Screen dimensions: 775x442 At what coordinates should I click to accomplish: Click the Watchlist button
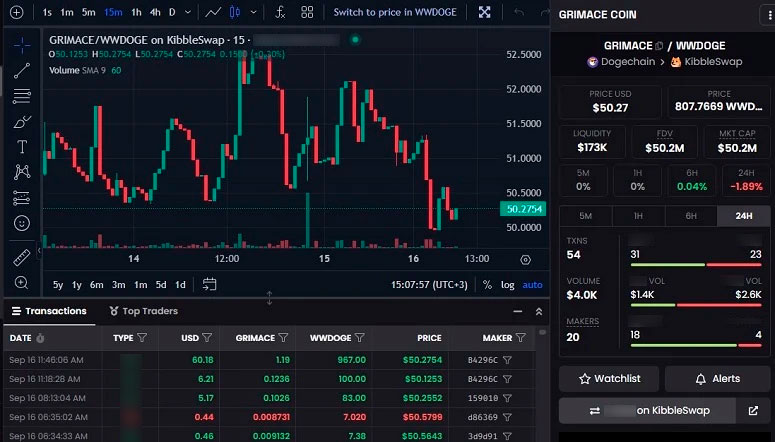tap(607, 378)
